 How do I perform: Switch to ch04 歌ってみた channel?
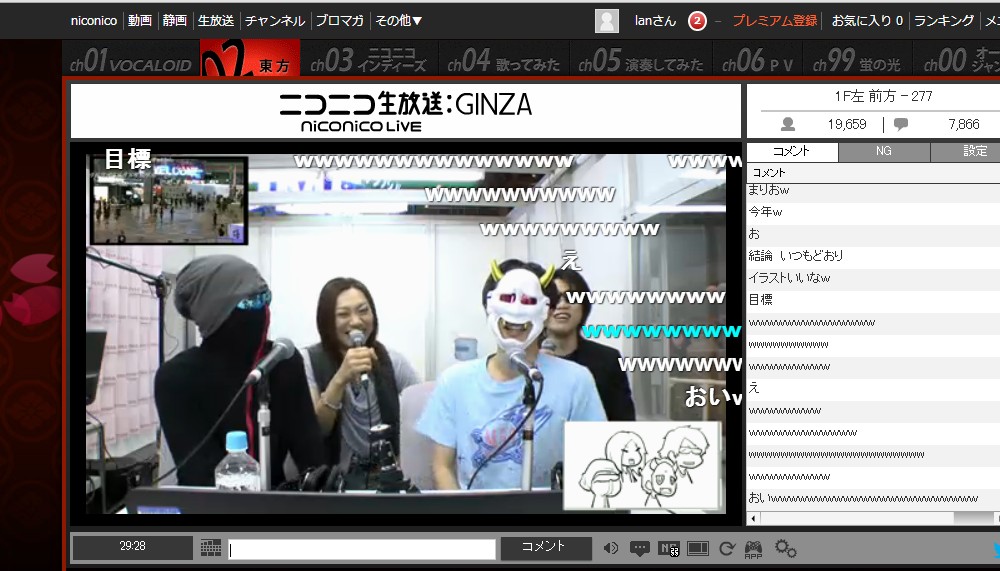click(x=504, y=59)
